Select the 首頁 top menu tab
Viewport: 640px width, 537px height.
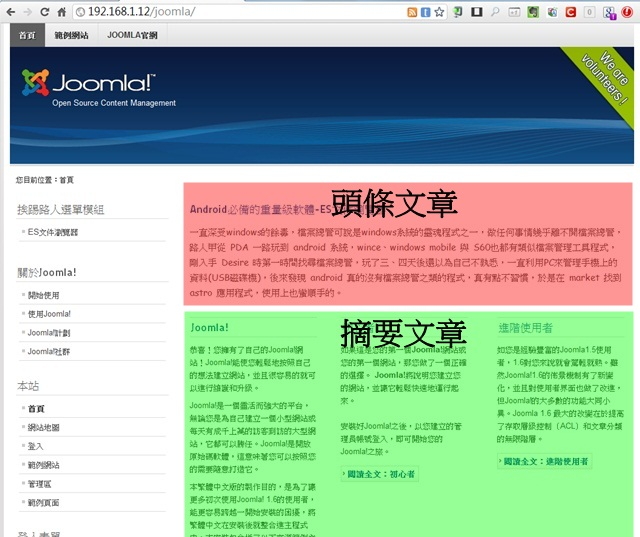click(27, 36)
